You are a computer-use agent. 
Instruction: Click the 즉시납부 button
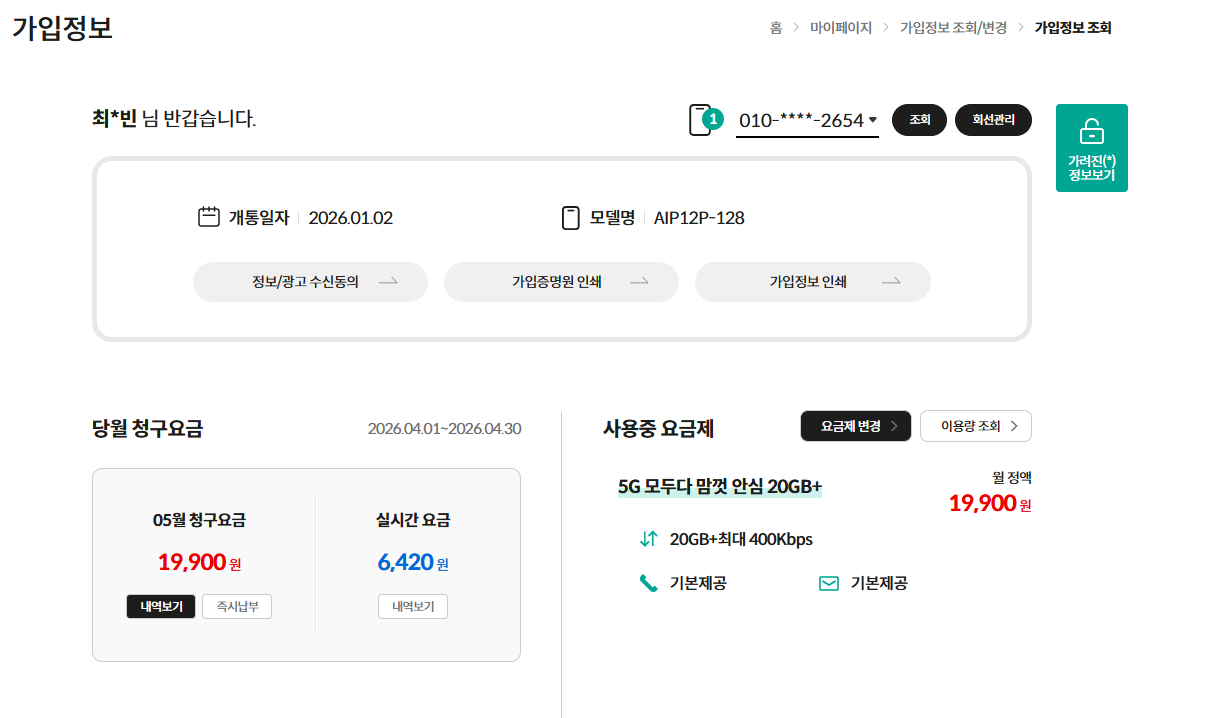(x=237, y=606)
